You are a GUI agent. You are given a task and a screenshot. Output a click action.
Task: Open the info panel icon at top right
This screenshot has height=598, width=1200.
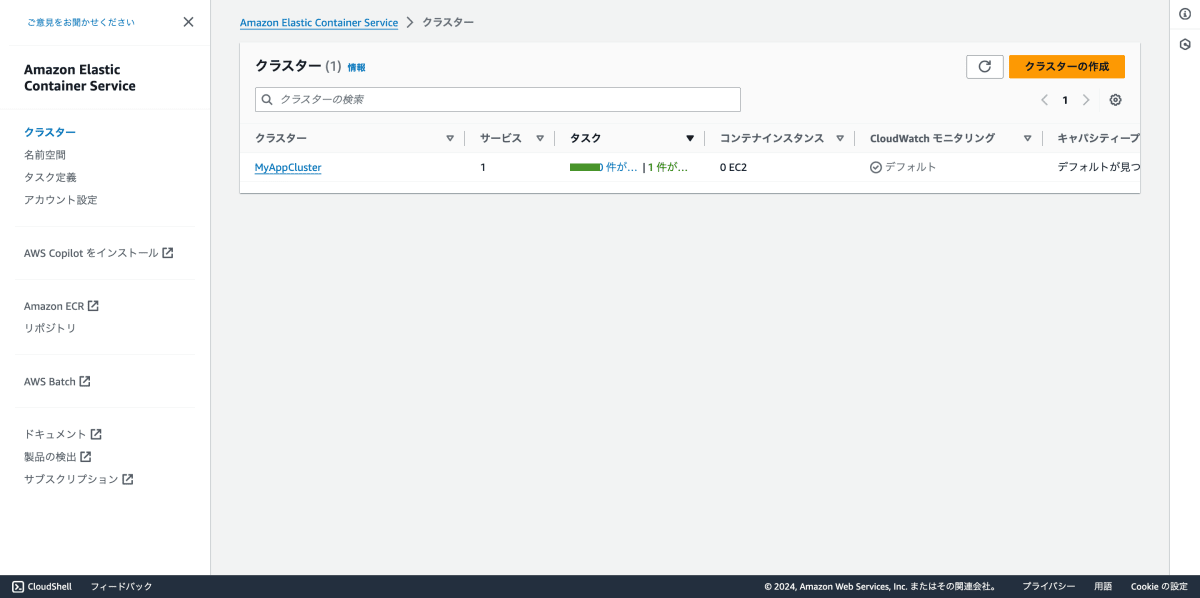1185,13
